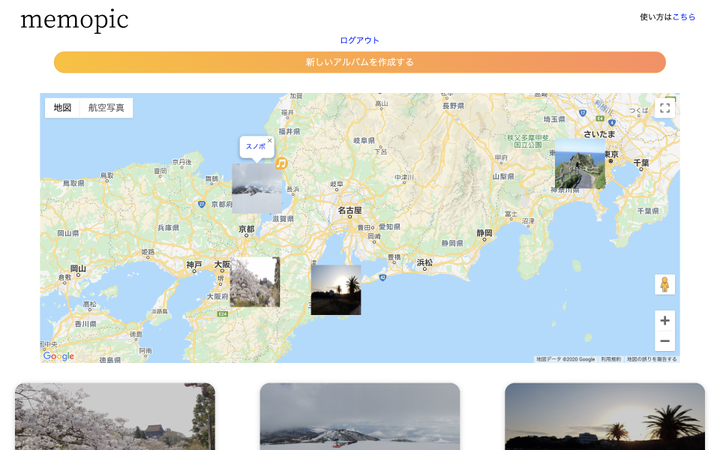Toggle the map fullscreen view icon
This screenshot has height=450, width=720.
click(664, 108)
